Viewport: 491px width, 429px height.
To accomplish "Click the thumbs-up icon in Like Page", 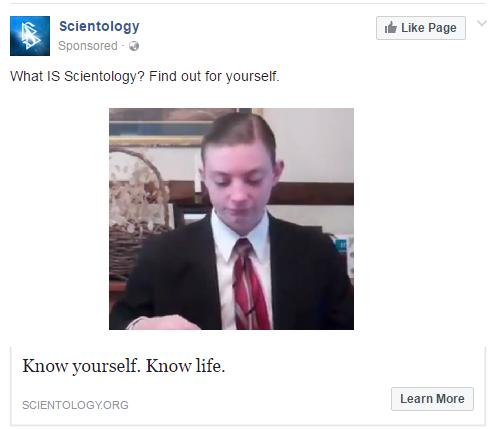I will click(x=391, y=28).
